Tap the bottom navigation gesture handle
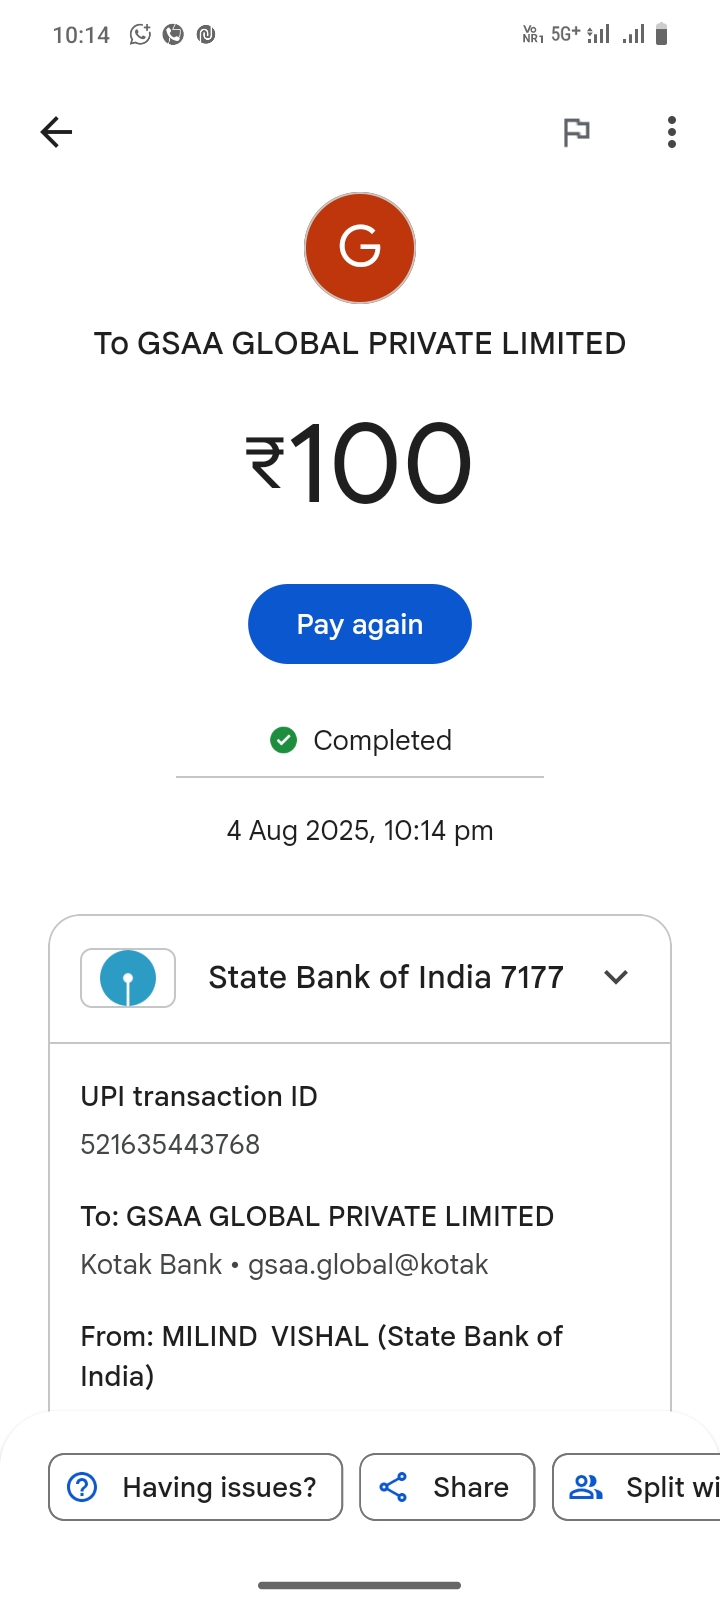 [360, 1585]
